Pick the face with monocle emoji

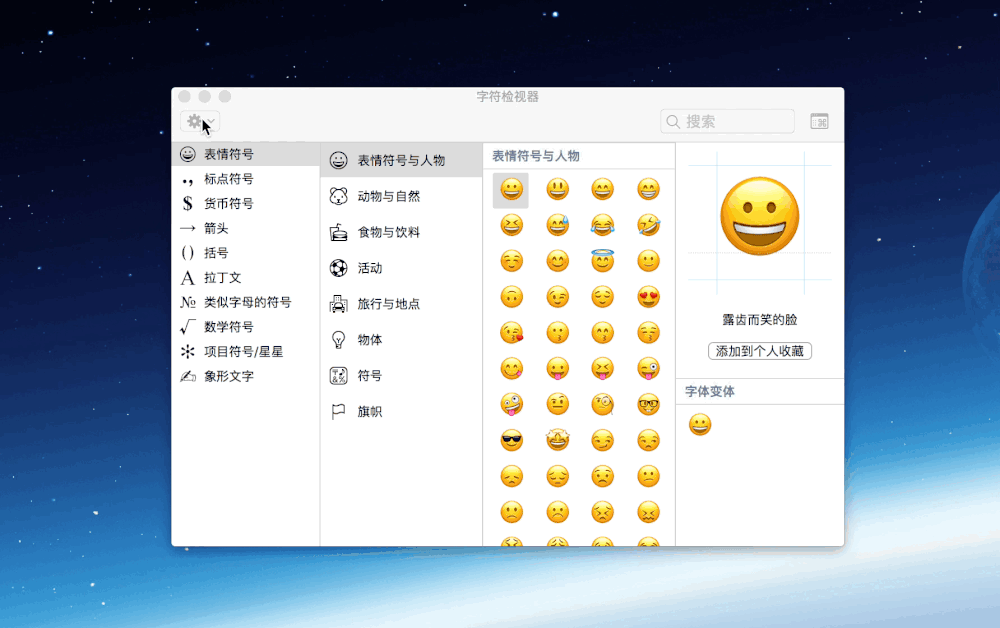click(602, 404)
